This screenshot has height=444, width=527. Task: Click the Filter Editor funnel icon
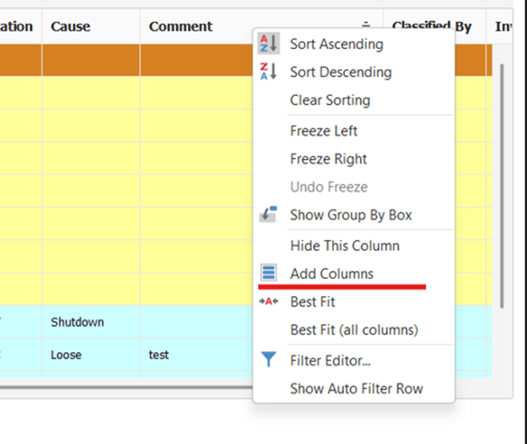click(x=269, y=359)
